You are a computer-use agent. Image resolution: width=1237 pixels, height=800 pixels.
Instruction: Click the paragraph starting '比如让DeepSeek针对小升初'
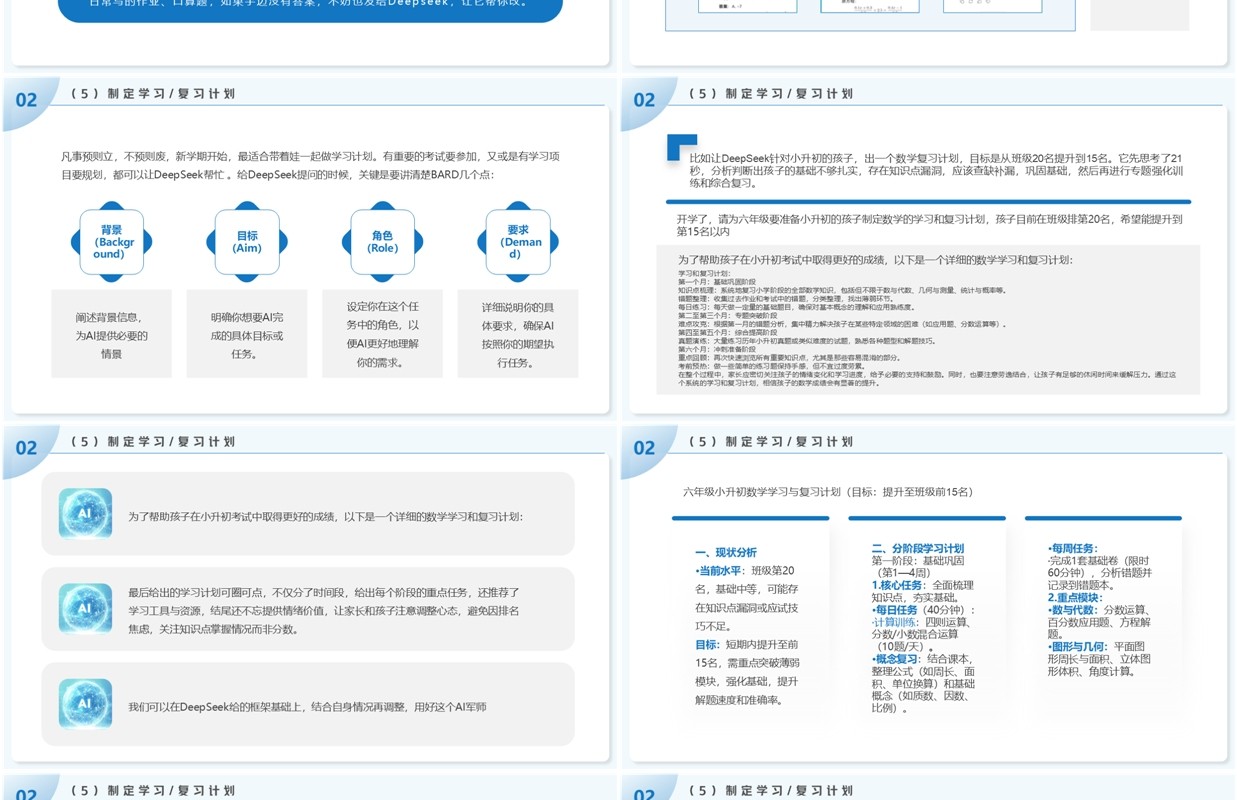[x=937, y=171]
